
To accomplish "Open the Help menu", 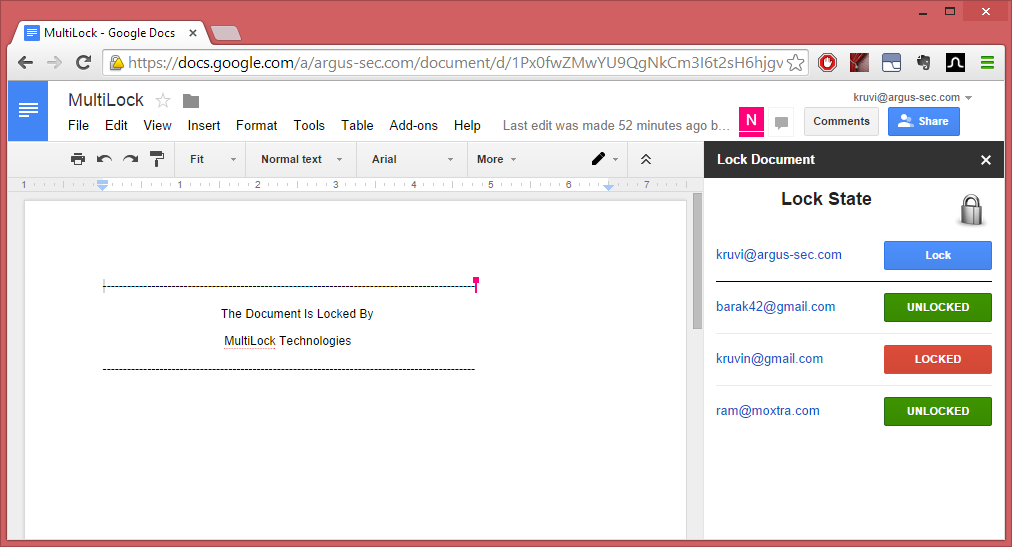I will pyautogui.click(x=467, y=126).
